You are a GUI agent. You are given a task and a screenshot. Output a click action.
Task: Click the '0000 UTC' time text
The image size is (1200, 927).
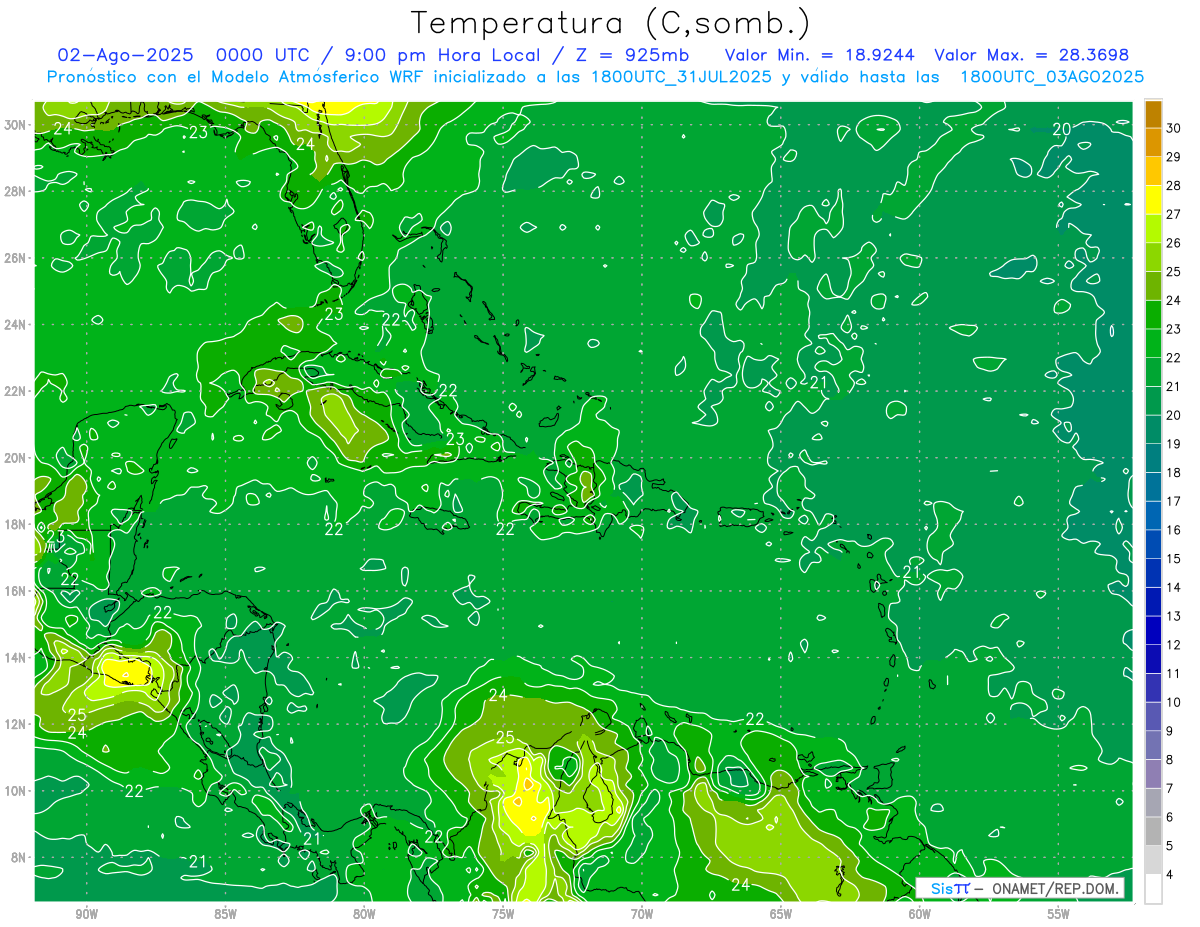click(265, 55)
